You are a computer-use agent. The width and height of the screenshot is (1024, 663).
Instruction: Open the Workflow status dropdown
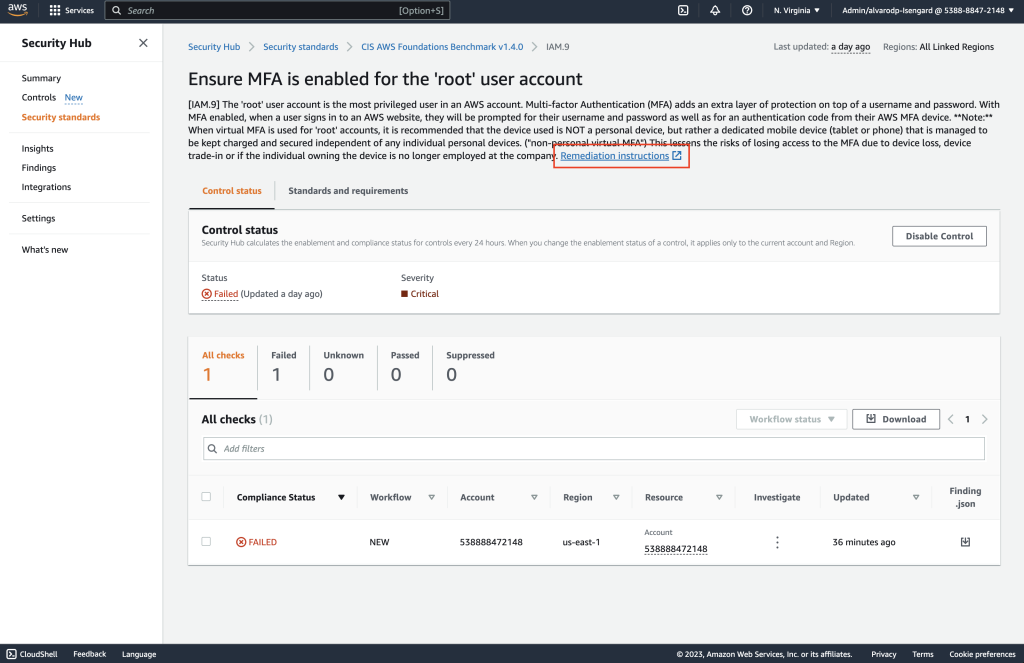point(792,419)
